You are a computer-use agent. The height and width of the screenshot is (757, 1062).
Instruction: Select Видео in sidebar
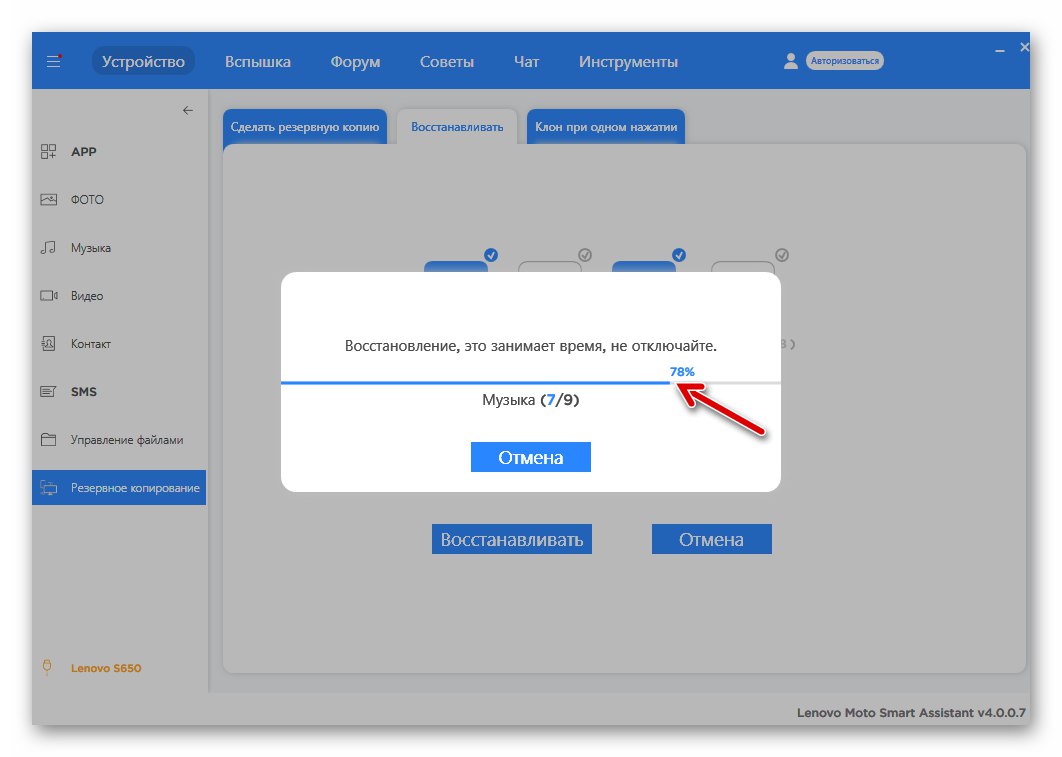tap(87, 296)
